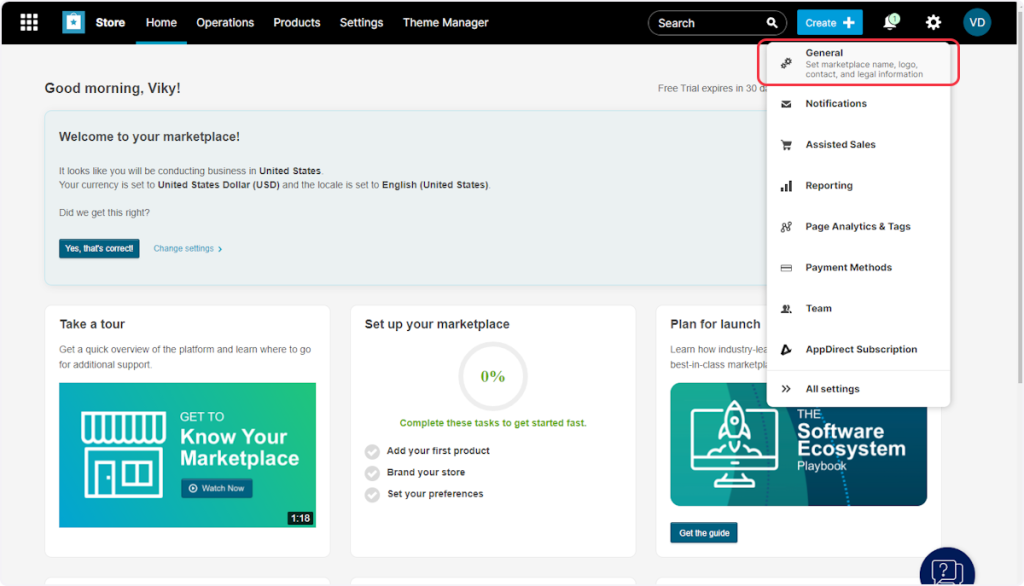Viewport: 1024px width, 586px height.
Task: Open the app grid launcher icon
Action: [x=29, y=22]
